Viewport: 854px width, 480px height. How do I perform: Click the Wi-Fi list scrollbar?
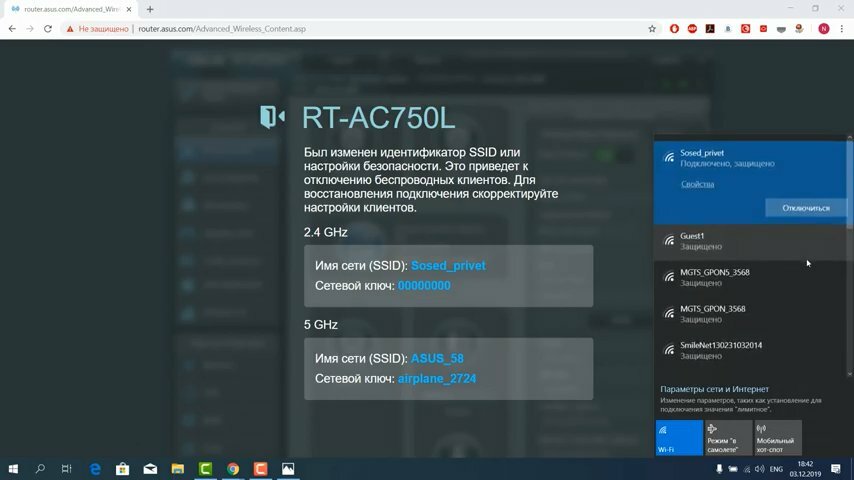click(x=849, y=184)
